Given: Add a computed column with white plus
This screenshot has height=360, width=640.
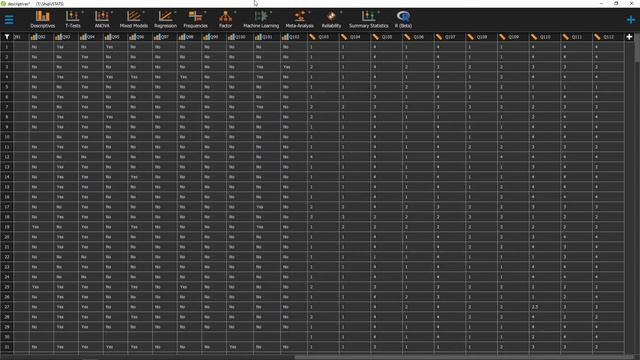Looking at the screenshot, I should (x=629, y=37).
